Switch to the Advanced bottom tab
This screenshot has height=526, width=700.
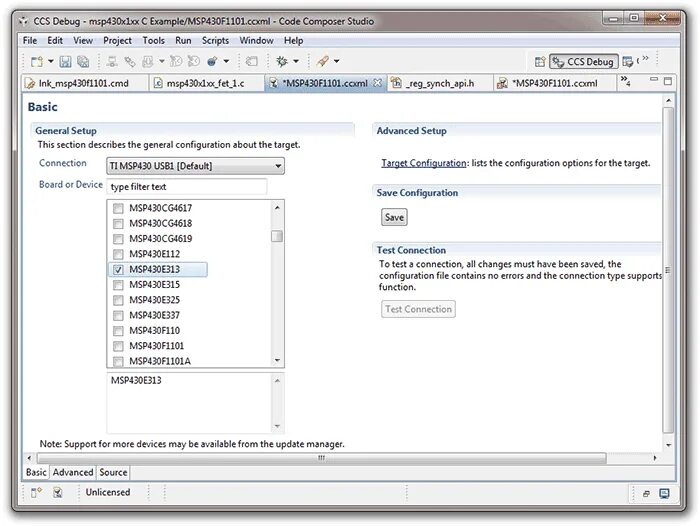73,472
